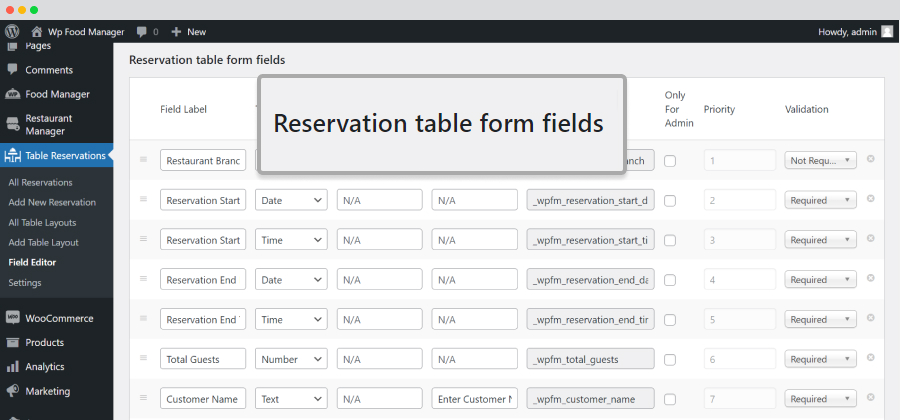Open validation dropdown for Restaurant Branch
This screenshot has width=900, height=420.
(821, 161)
